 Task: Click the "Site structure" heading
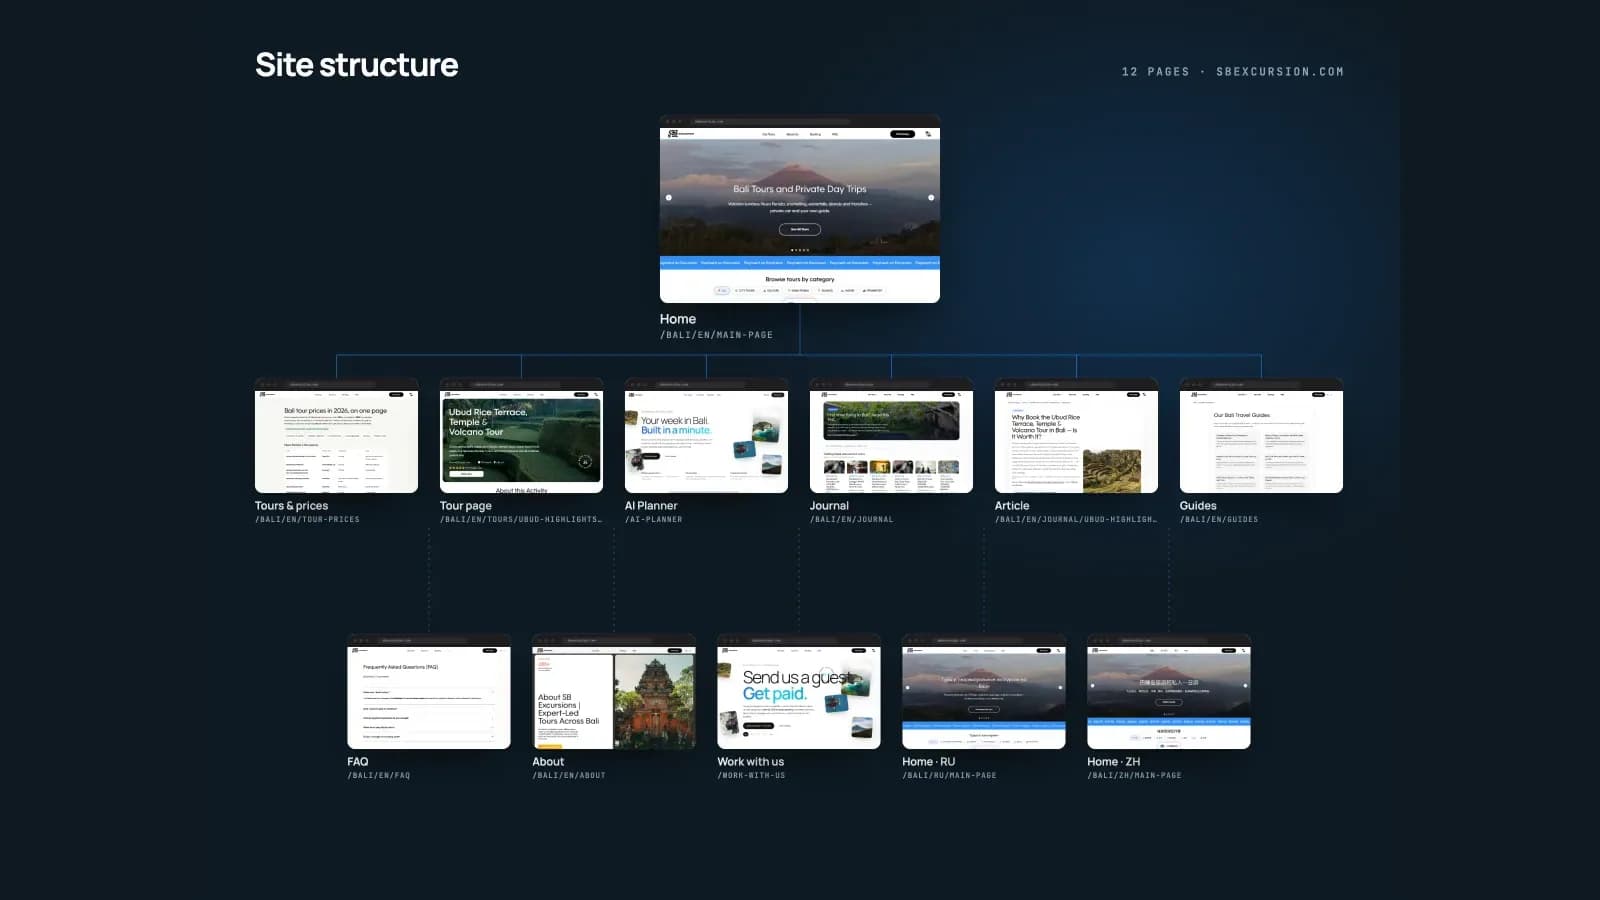[x=357, y=65]
